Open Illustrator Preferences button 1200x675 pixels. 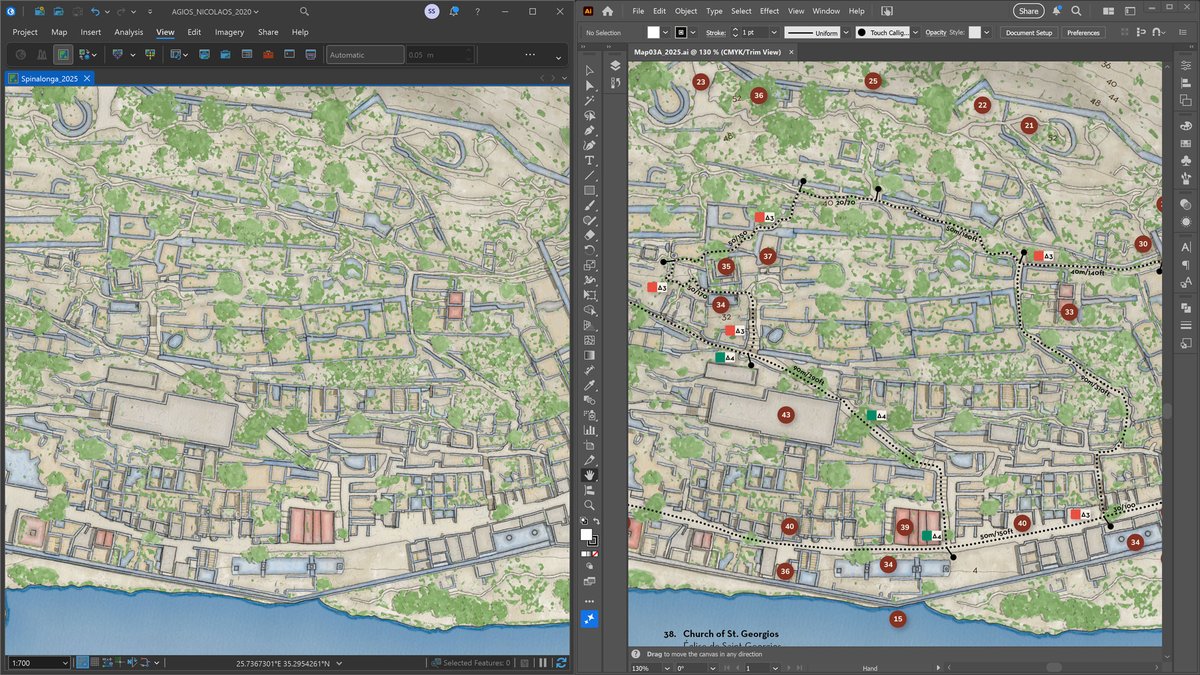1083,33
